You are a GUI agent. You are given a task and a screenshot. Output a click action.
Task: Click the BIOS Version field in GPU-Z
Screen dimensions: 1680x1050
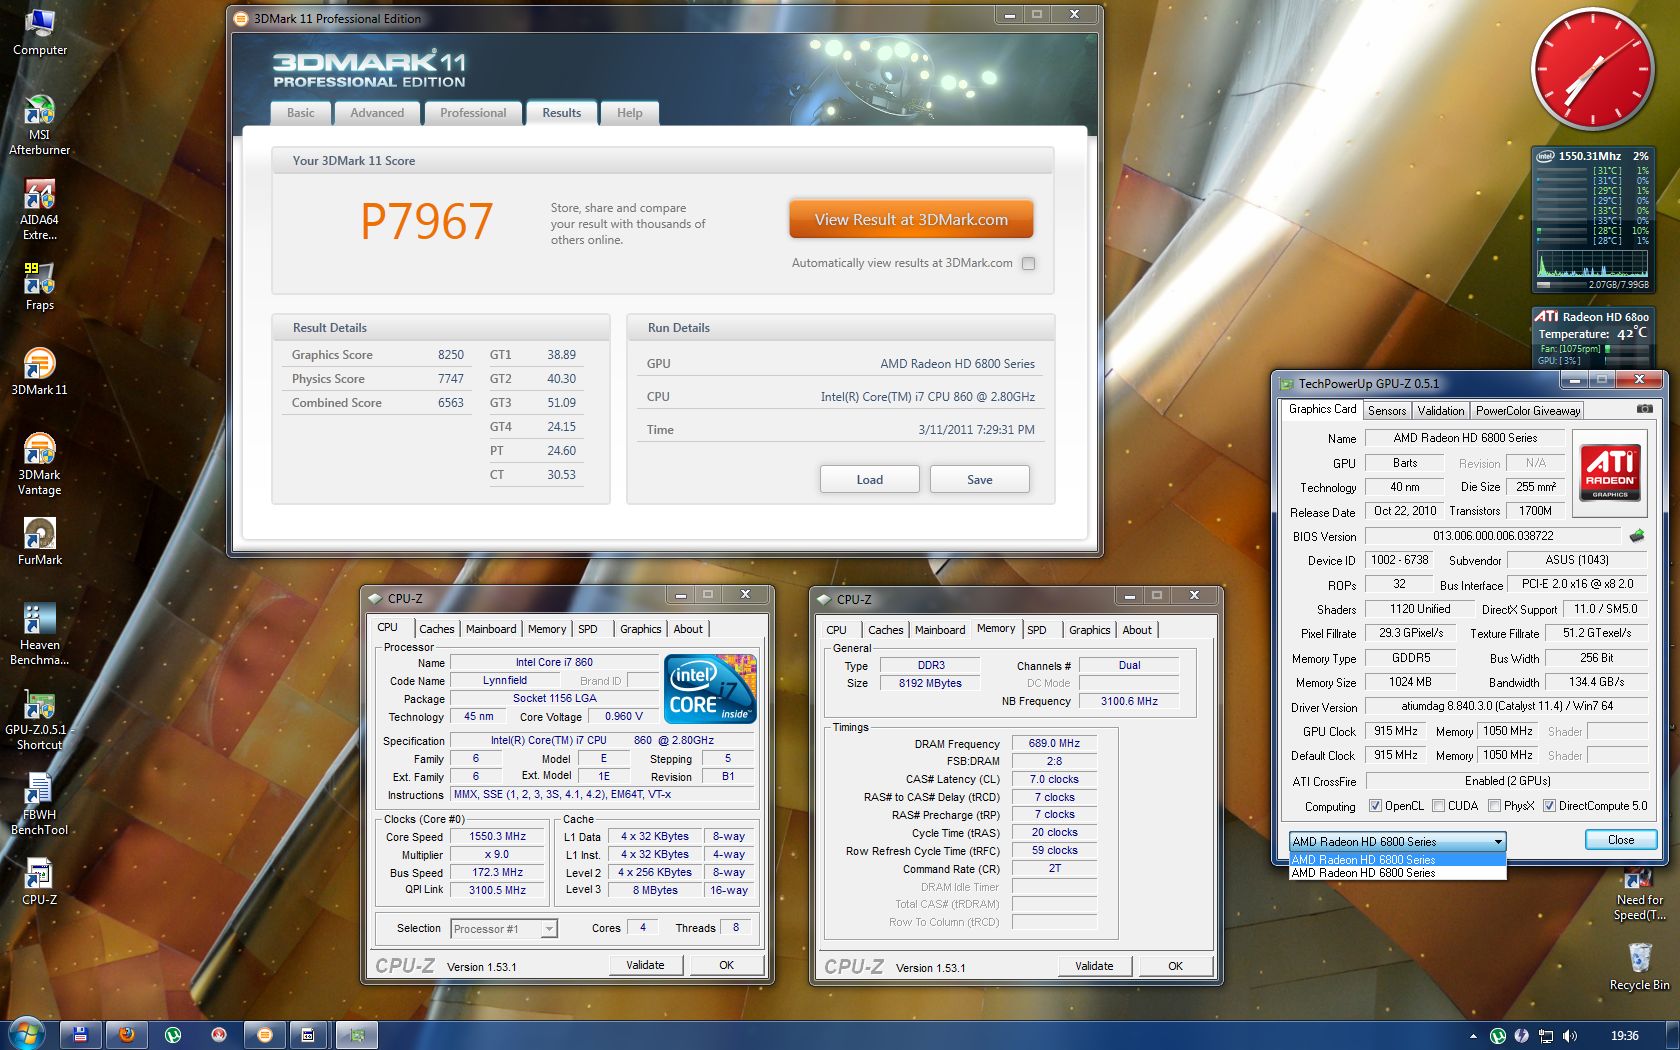pyautogui.click(x=1493, y=536)
